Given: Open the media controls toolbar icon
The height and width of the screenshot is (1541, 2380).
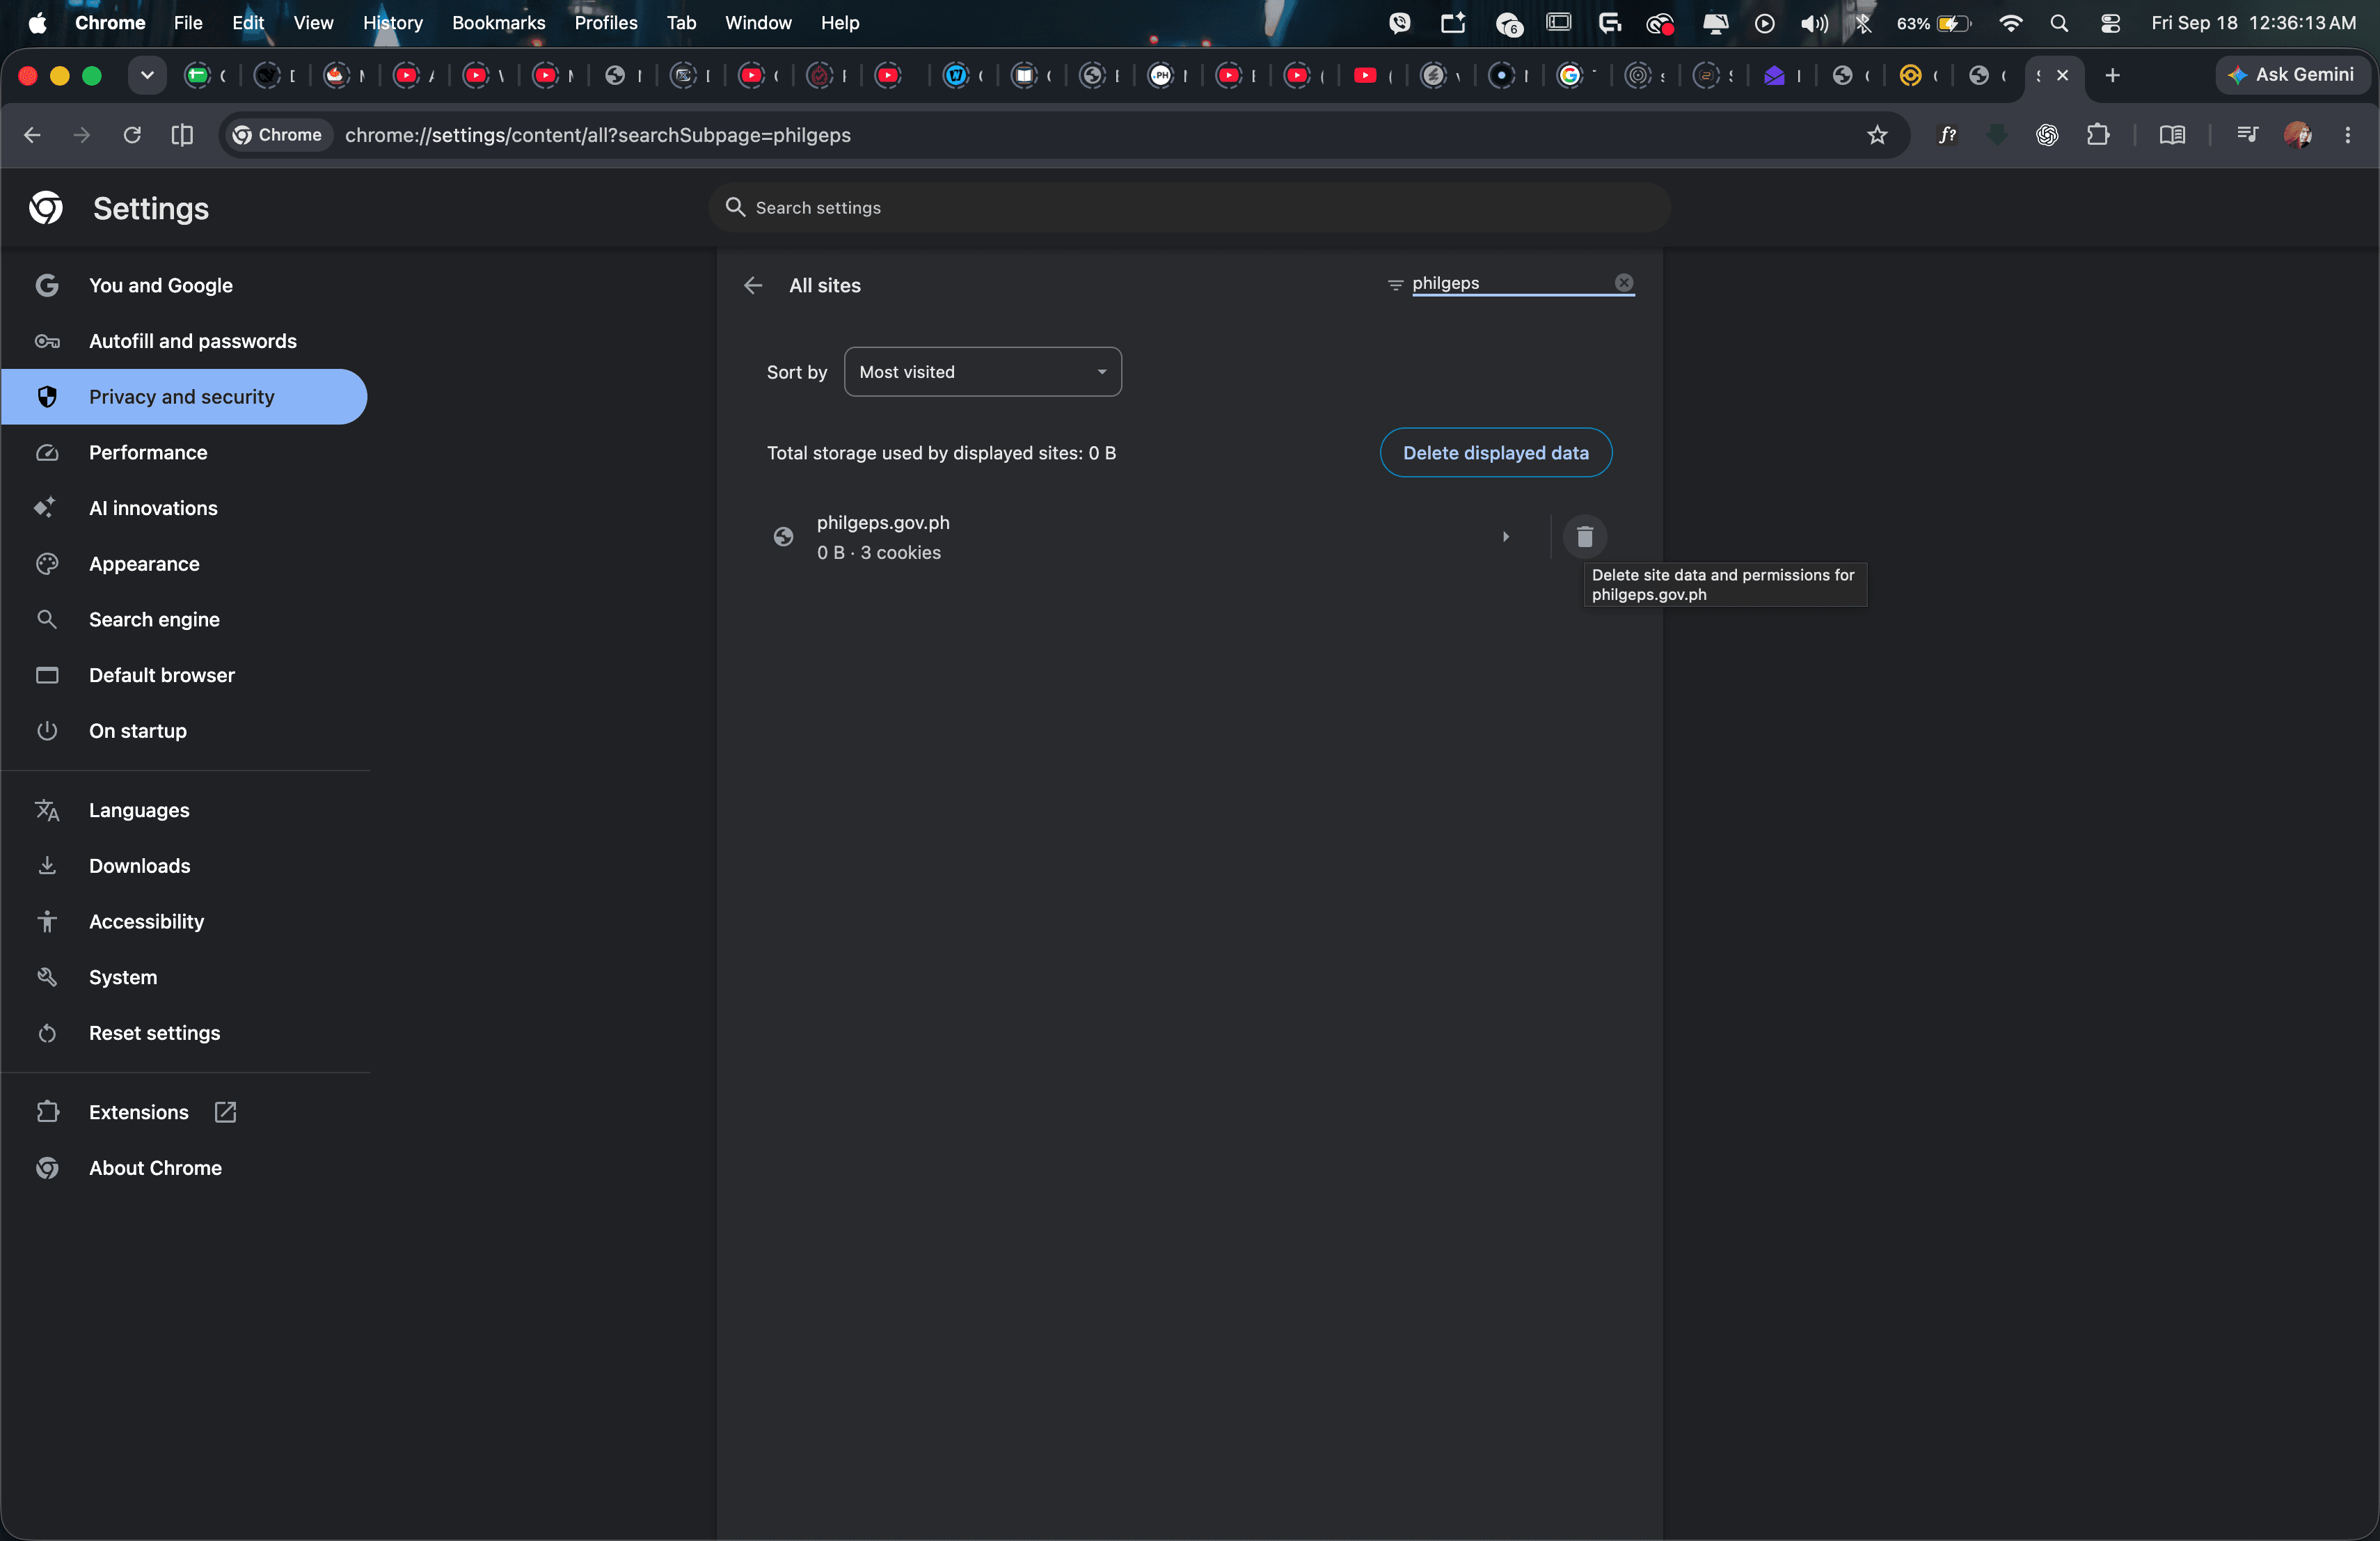Looking at the screenshot, I should pos(2247,135).
